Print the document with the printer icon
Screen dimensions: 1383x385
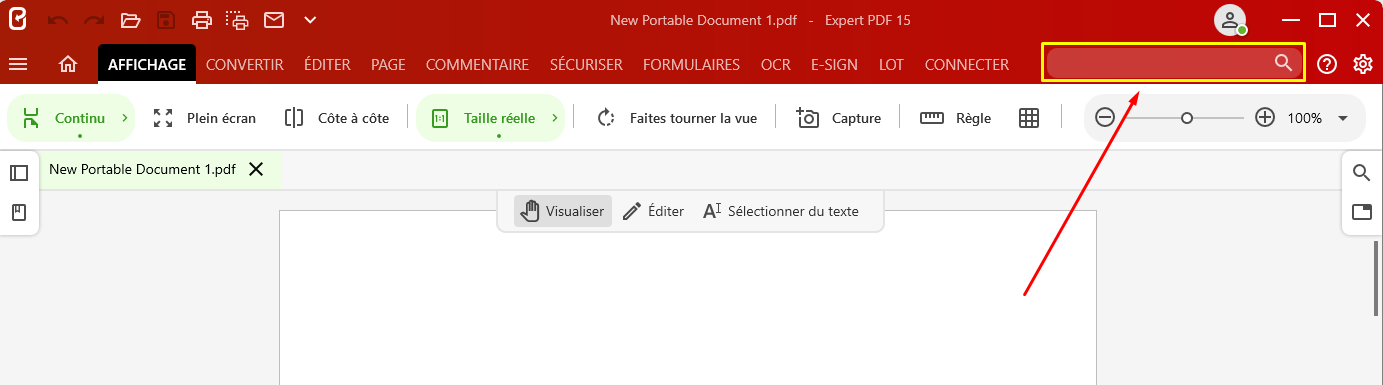coord(202,20)
